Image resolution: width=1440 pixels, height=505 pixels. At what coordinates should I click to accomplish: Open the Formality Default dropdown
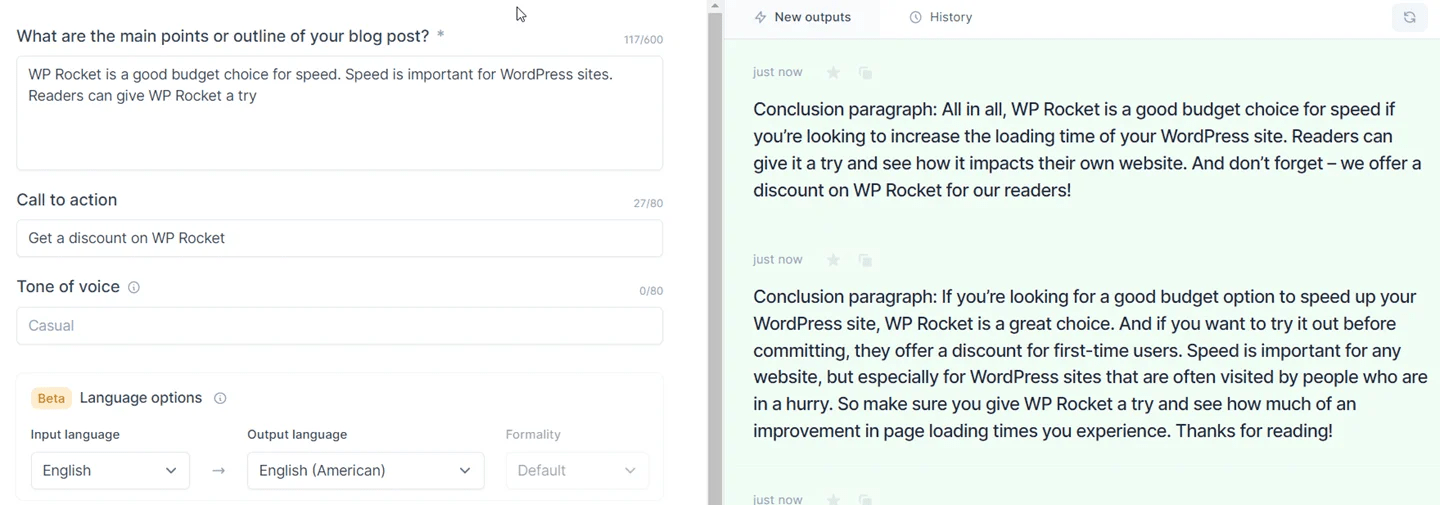coord(577,471)
